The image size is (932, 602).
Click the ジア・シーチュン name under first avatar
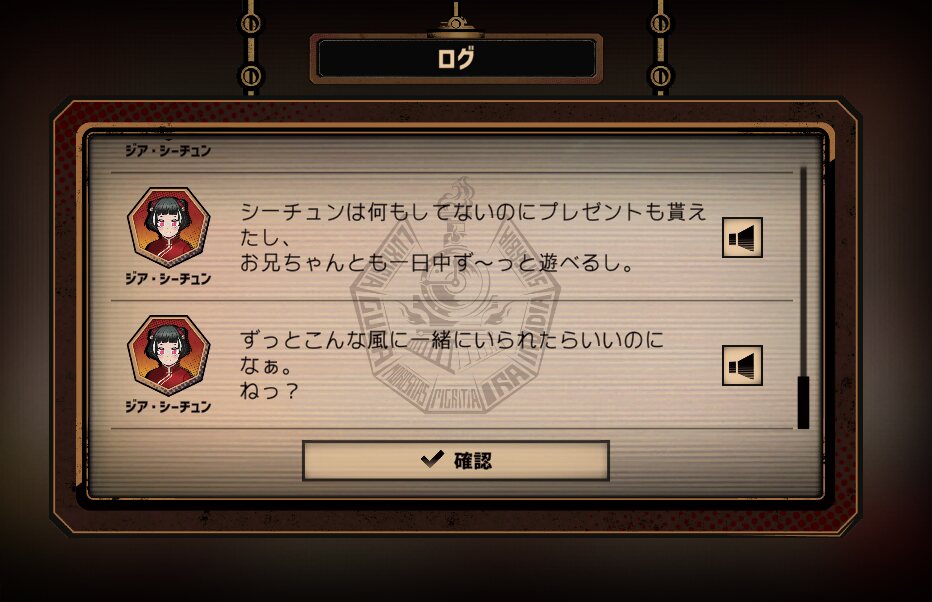pos(168,279)
